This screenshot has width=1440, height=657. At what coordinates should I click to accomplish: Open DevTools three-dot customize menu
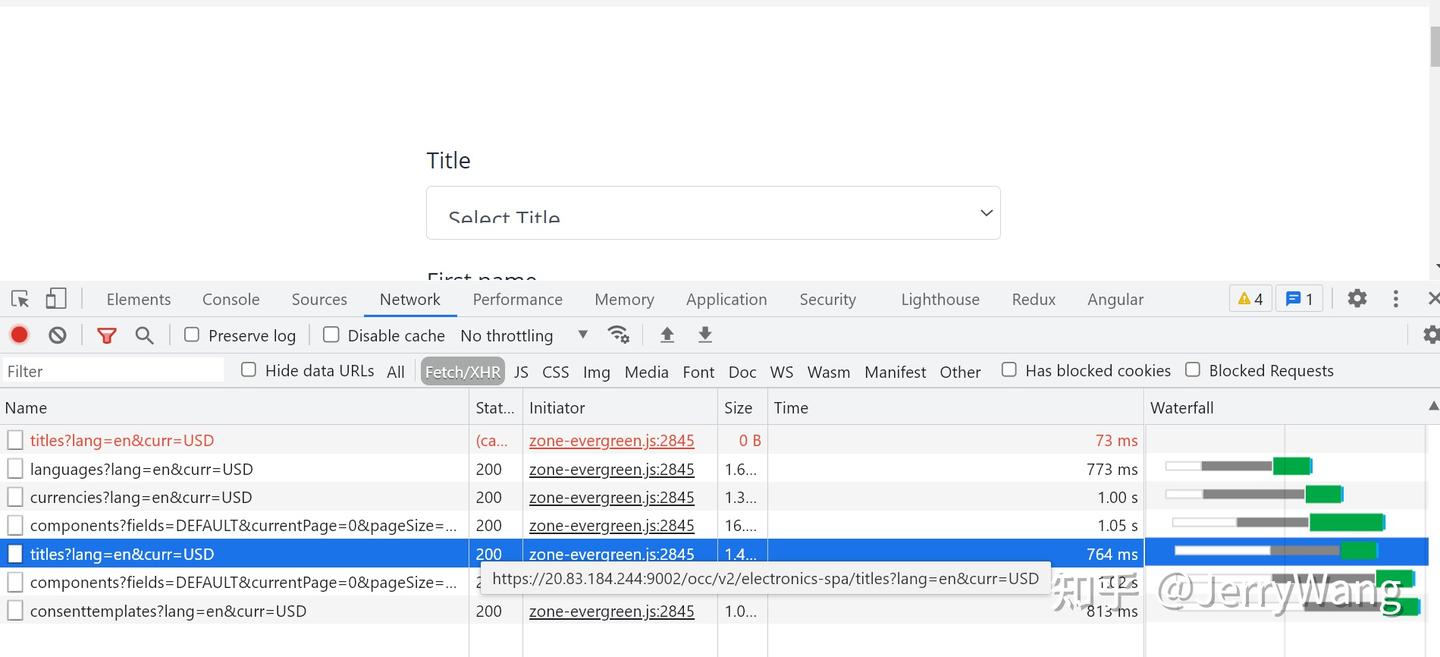coord(1395,298)
